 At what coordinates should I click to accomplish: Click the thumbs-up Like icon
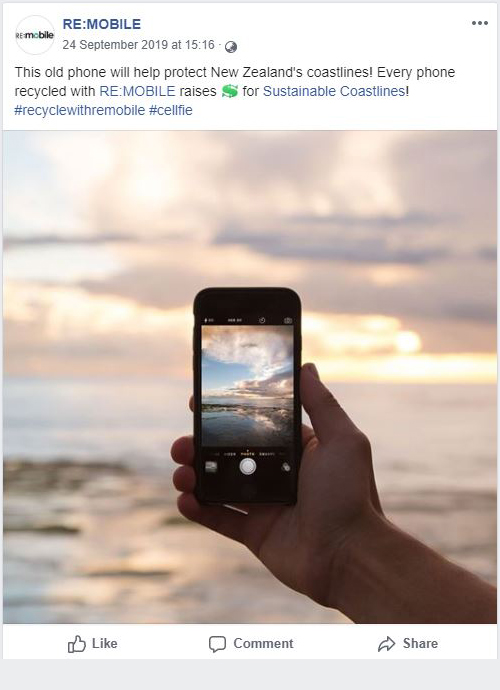(x=77, y=644)
